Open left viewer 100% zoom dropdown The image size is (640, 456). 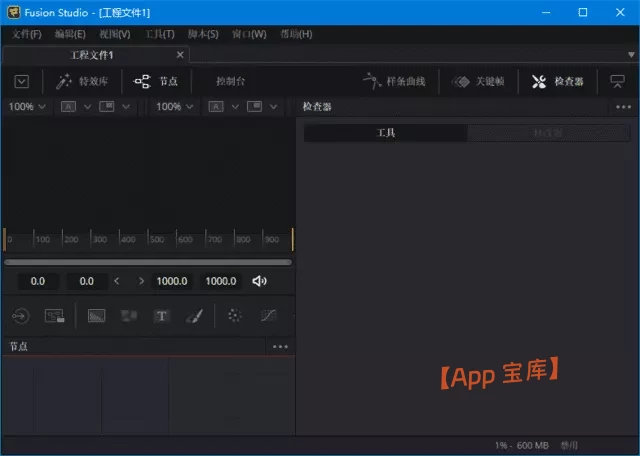(27, 107)
